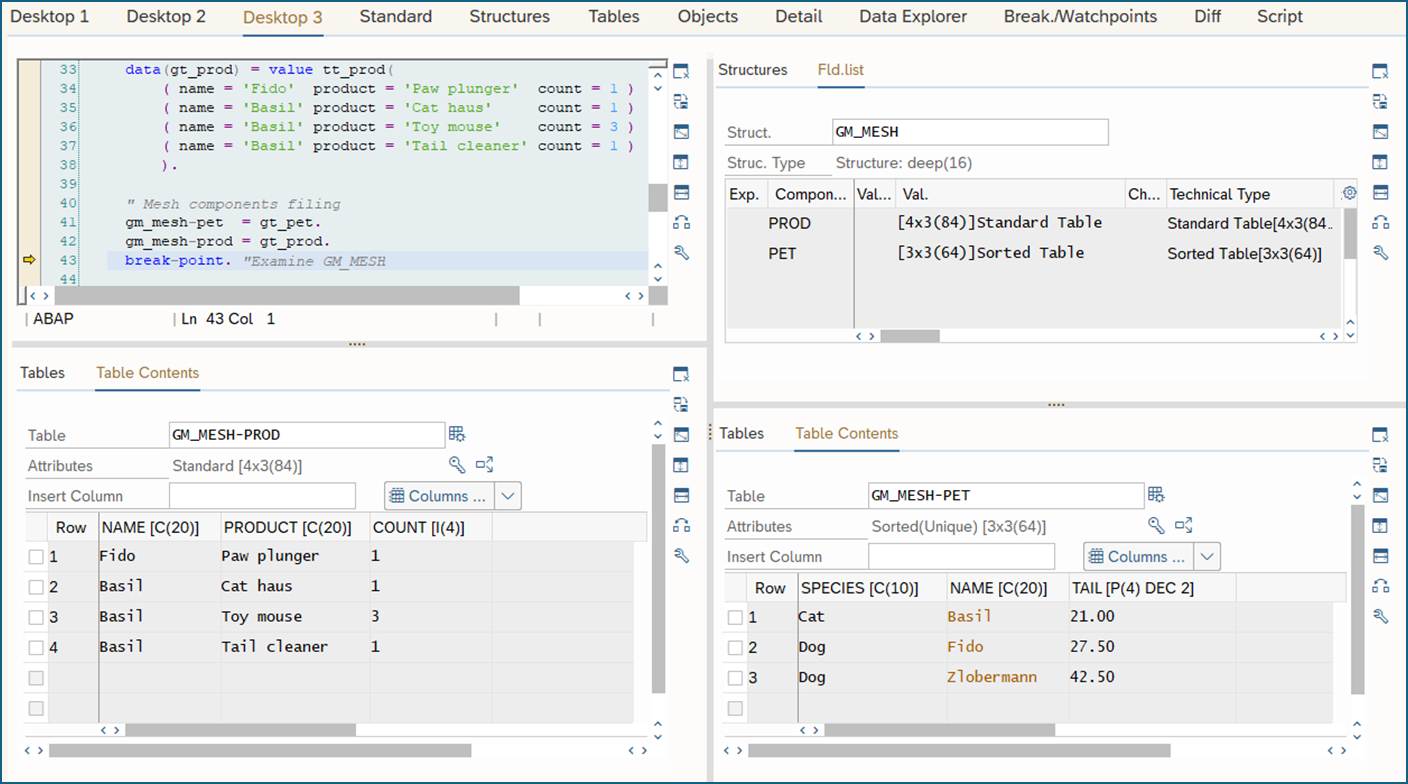Click the Columns button in GM_MESH-PROD panel
1408x784 pixels.
pos(439,496)
